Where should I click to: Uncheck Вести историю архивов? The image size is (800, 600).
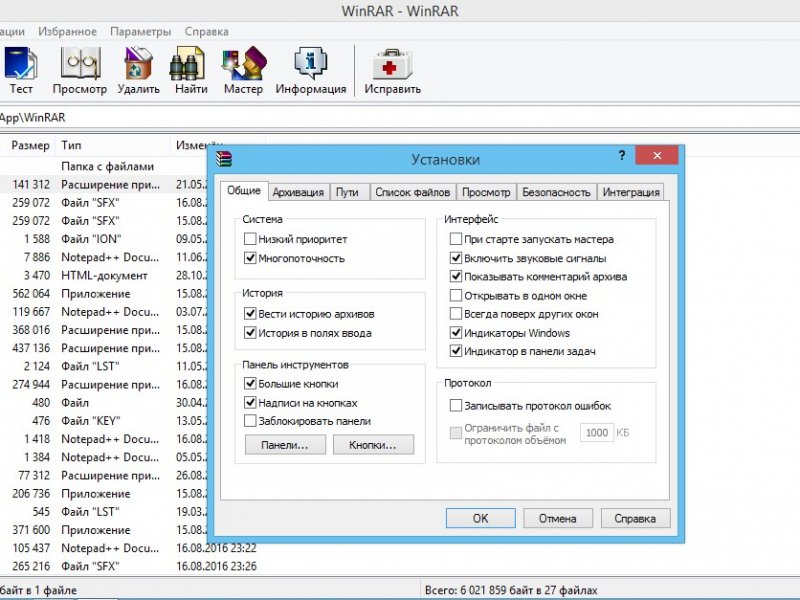coord(250,313)
